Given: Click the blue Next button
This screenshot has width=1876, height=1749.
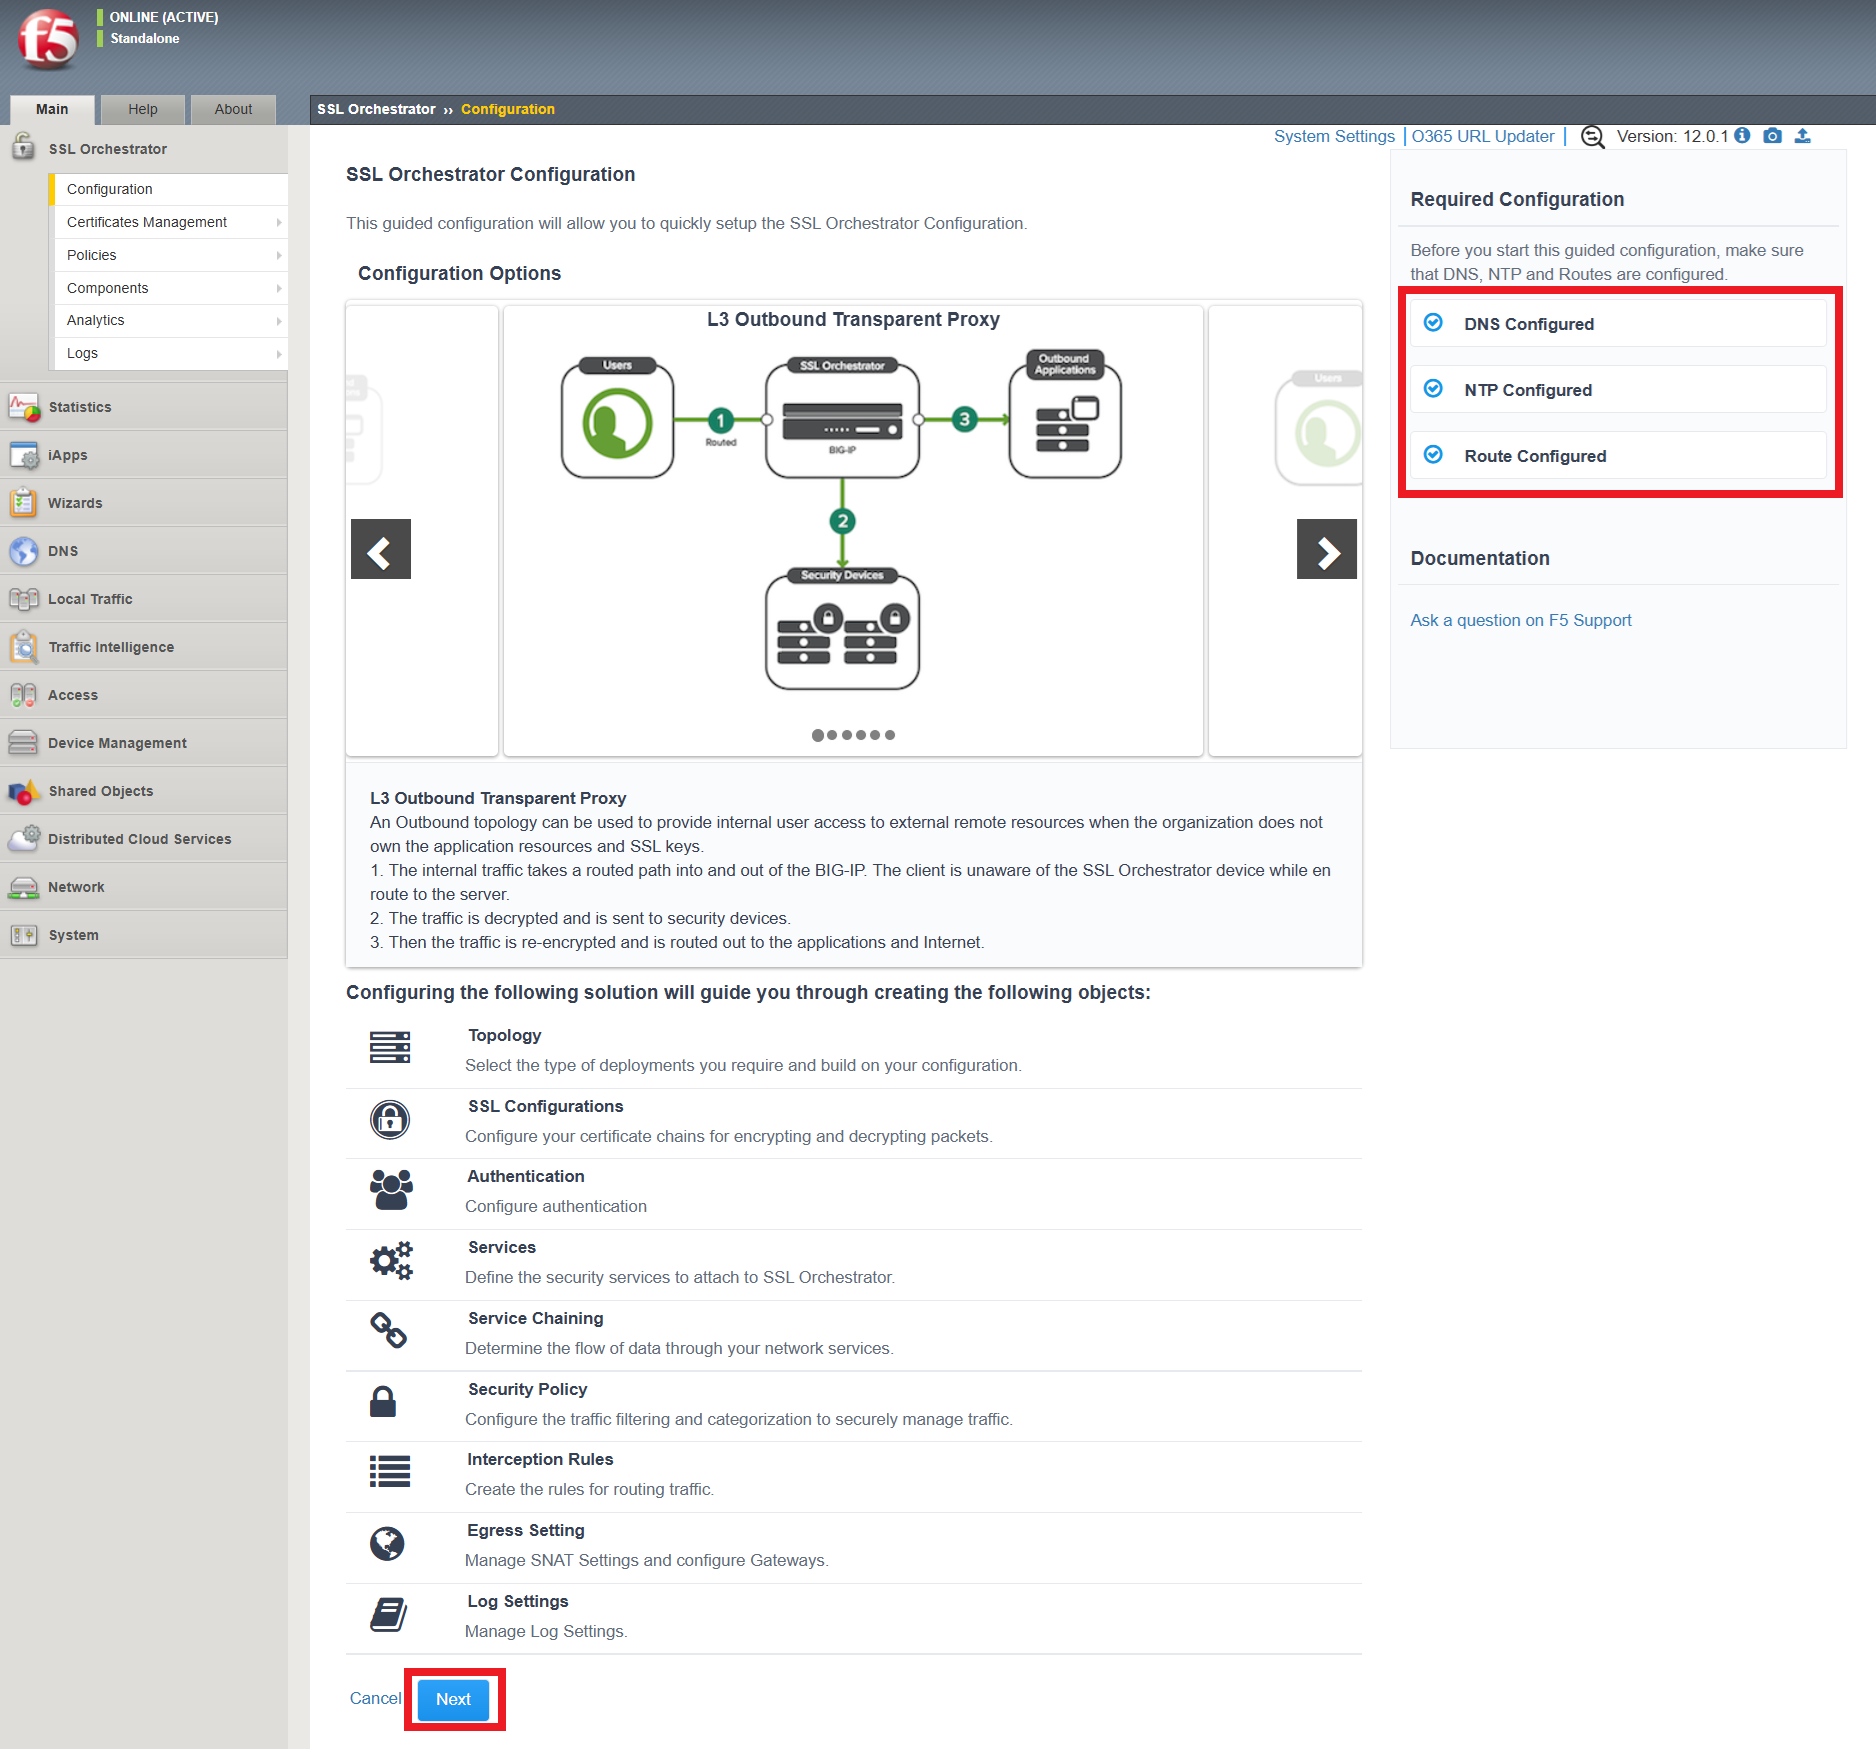Looking at the screenshot, I should click(453, 1699).
